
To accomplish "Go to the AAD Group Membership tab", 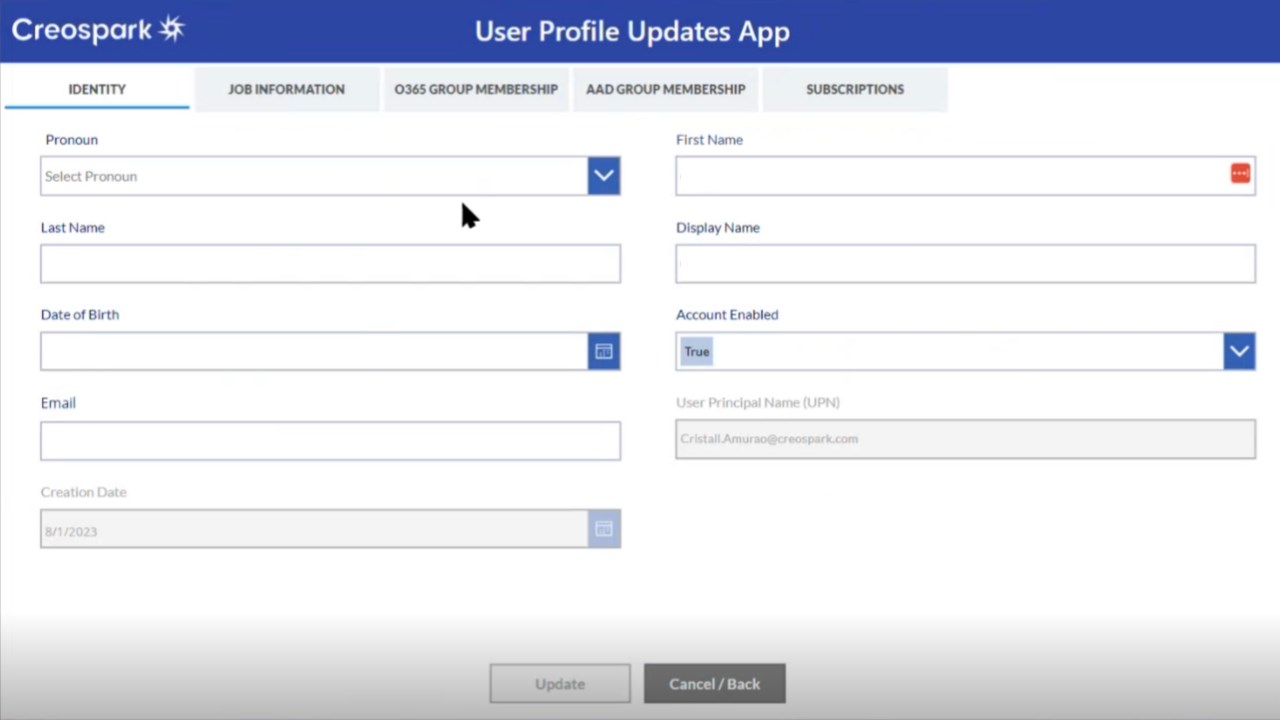I will (x=666, y=89).
